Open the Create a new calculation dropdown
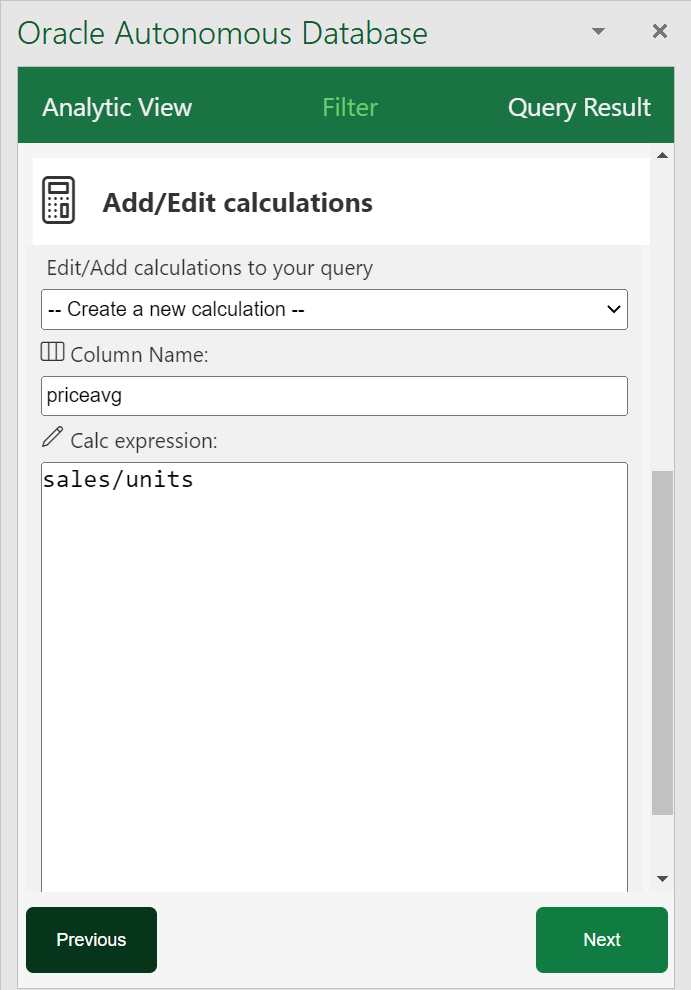 pos(334,309)
